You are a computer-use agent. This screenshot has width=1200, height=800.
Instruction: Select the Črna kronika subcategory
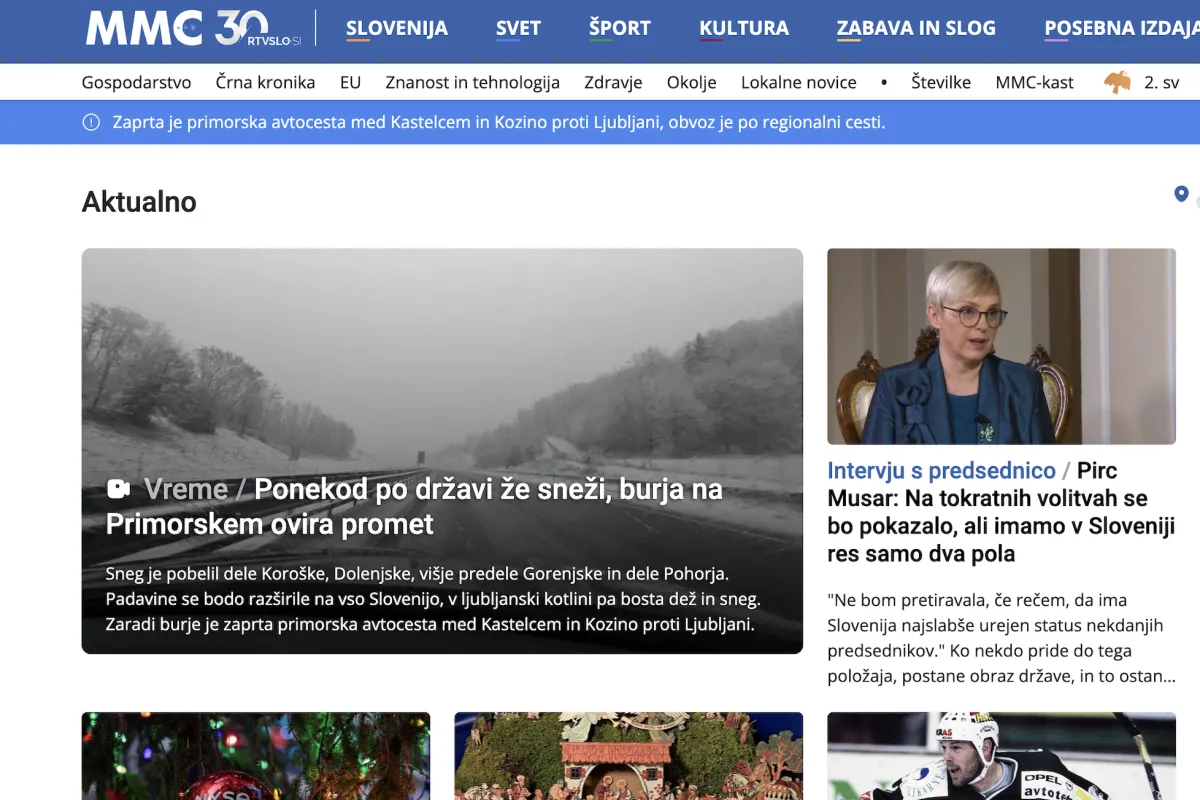coord(265,82)
